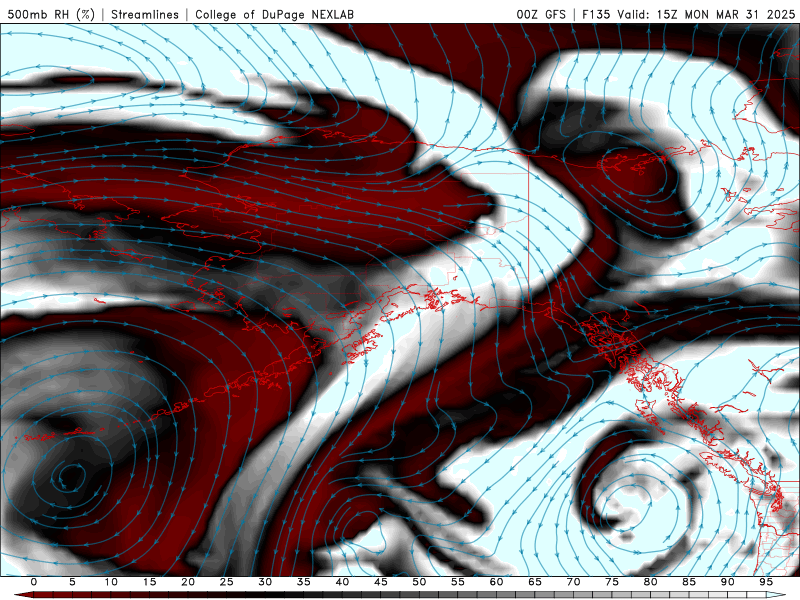Click the "45" colorbar tick label
This screenshot has width=800, height=600.
pos(381,582)
